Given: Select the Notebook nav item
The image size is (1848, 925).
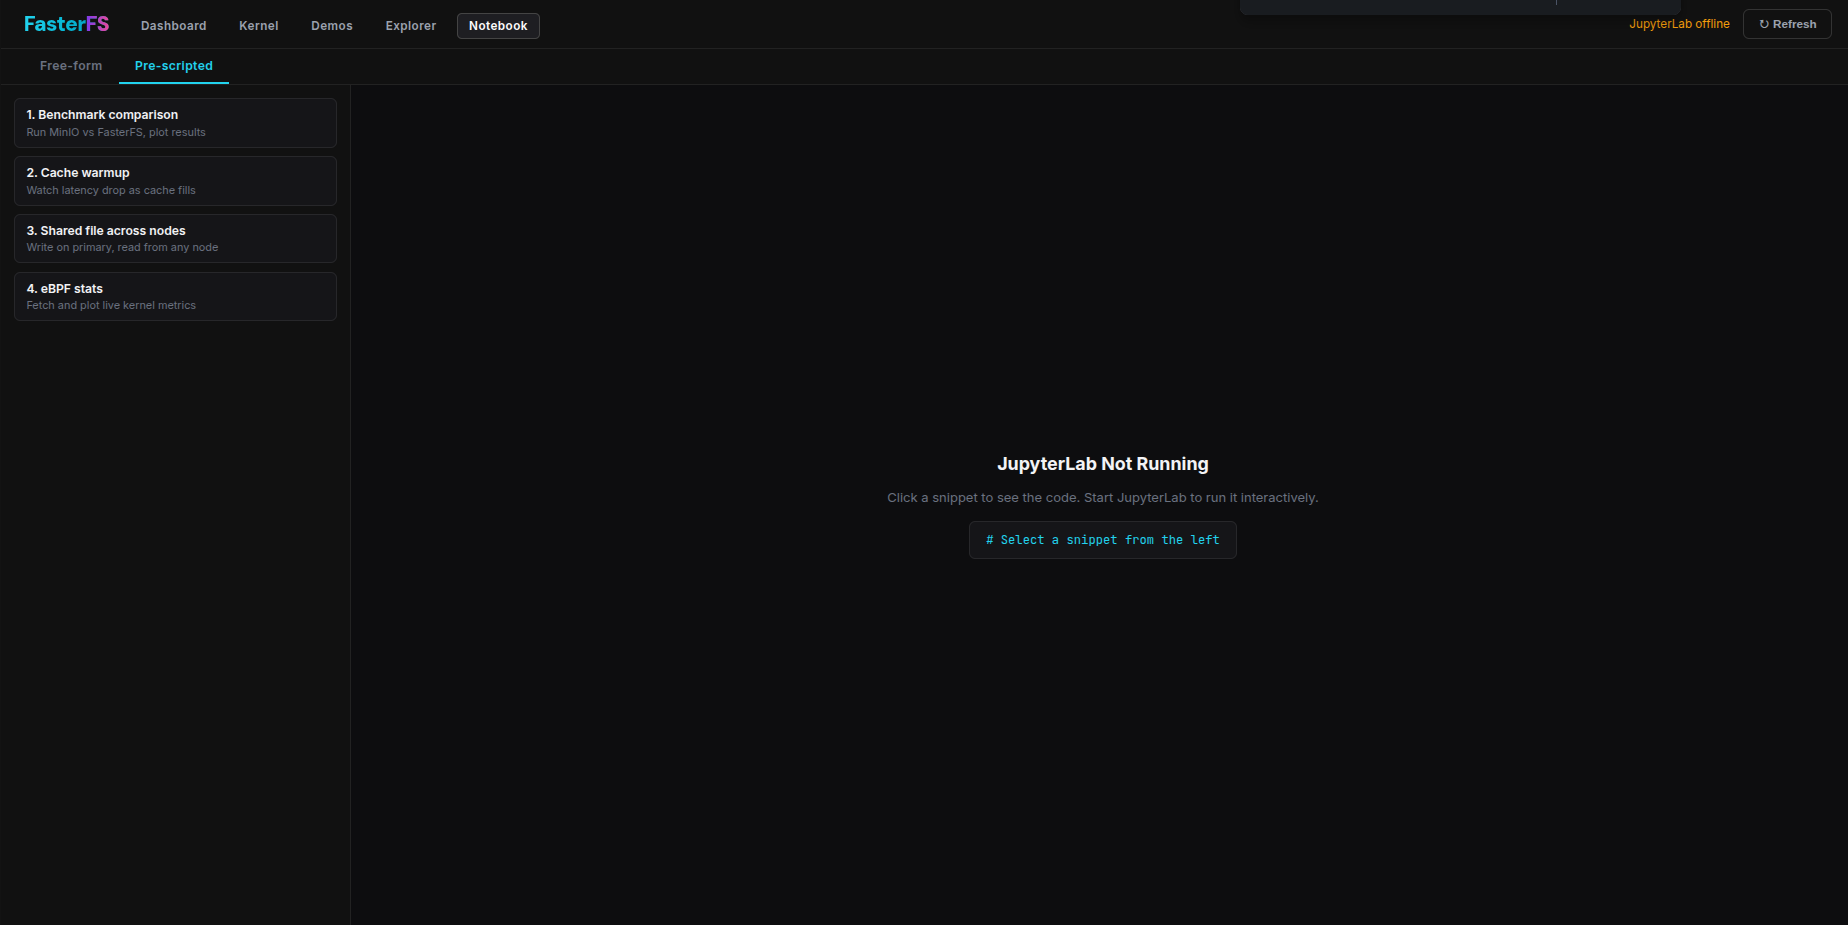Looking at the screenshot, I should 498,26.
